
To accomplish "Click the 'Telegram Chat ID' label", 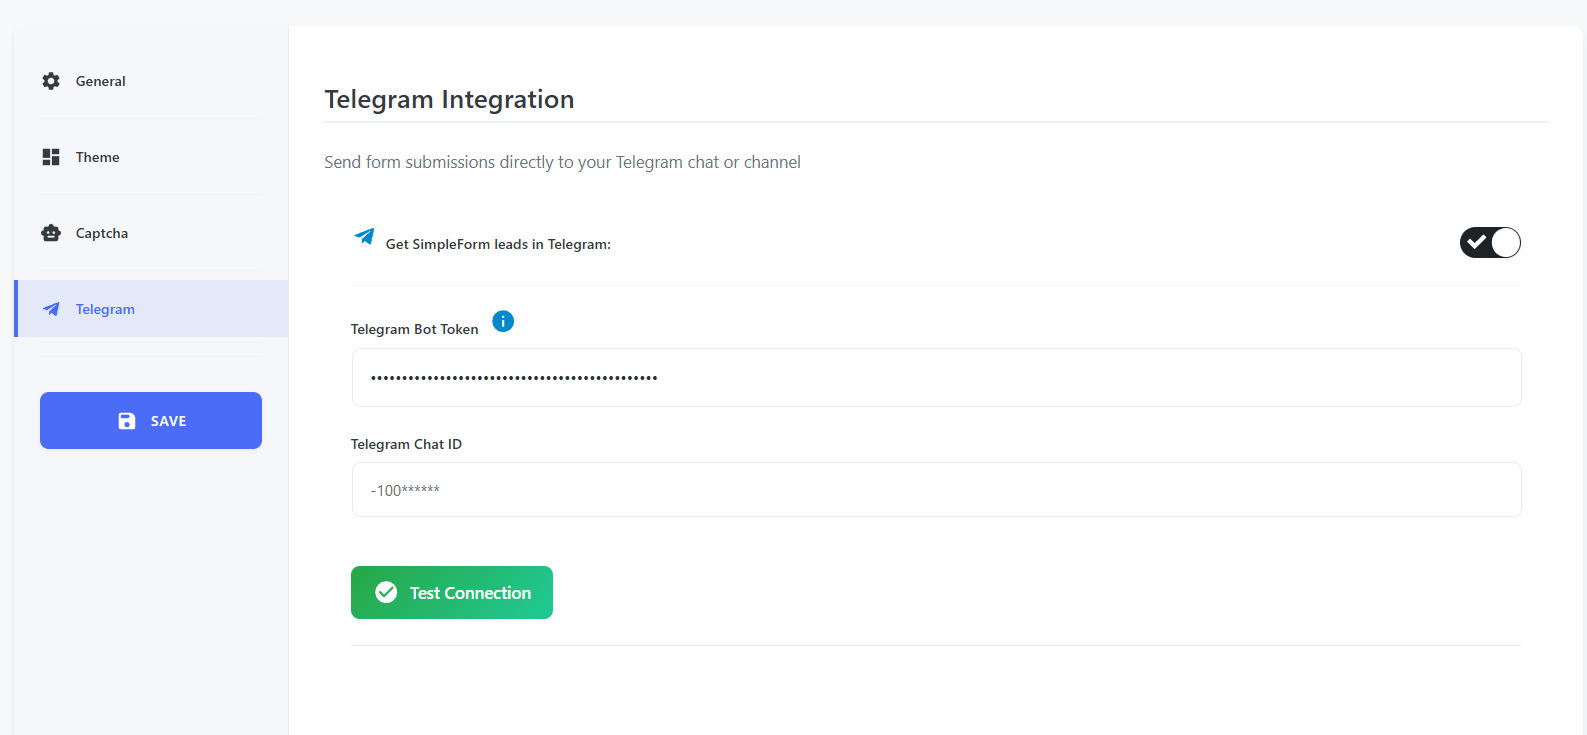I will click(x=406, y=444).
